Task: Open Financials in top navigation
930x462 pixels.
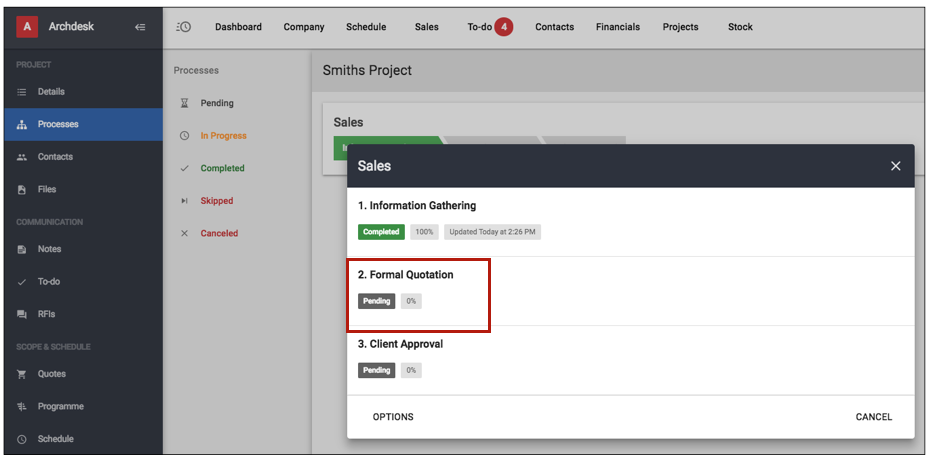Action: point(618,27)
